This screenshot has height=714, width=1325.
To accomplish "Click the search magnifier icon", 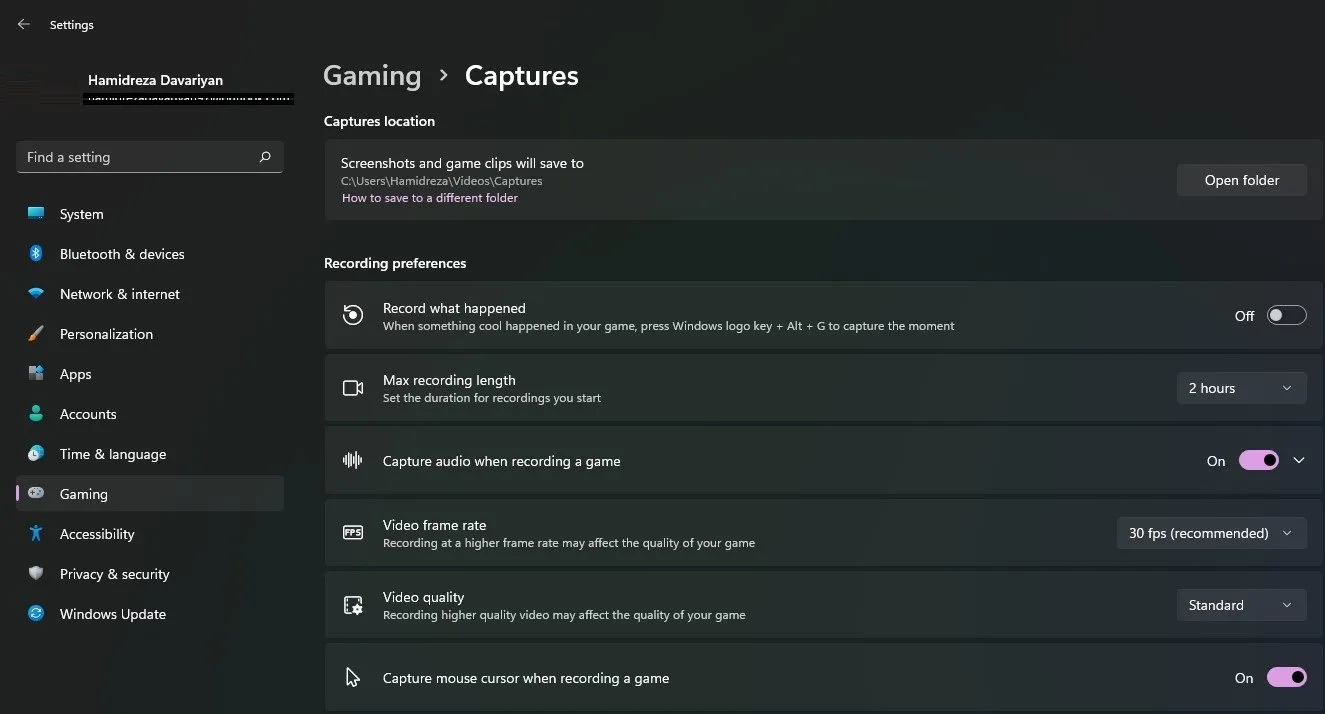I will 265,157.
